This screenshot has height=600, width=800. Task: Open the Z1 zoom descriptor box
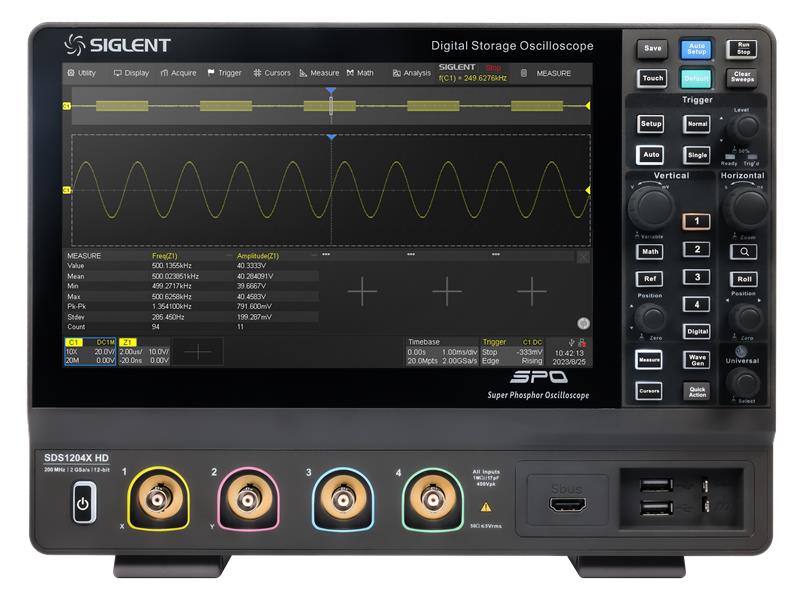click(x=144, y=352)
